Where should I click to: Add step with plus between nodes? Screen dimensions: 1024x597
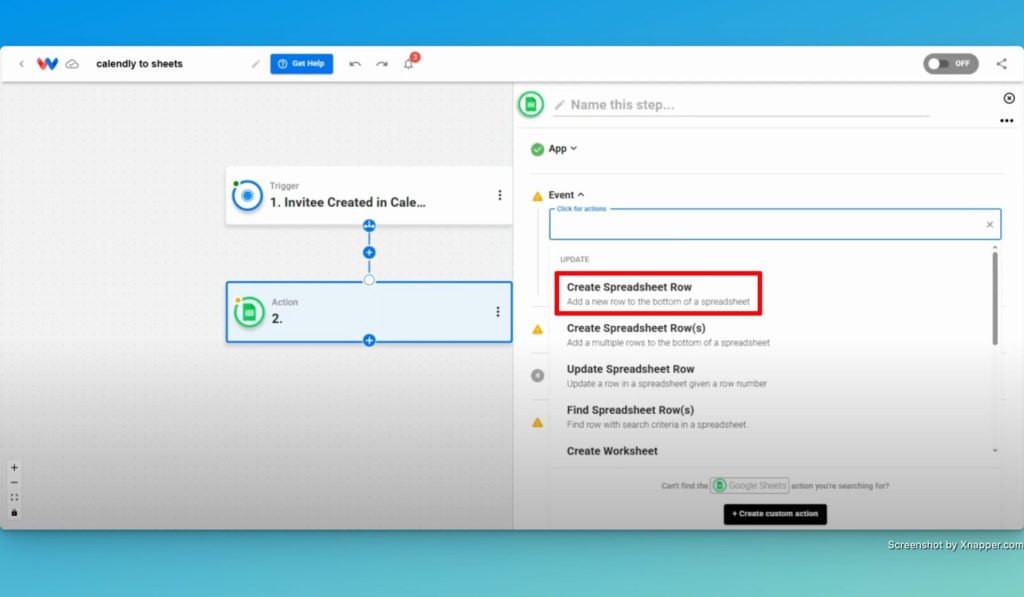(x=369, y=253)
